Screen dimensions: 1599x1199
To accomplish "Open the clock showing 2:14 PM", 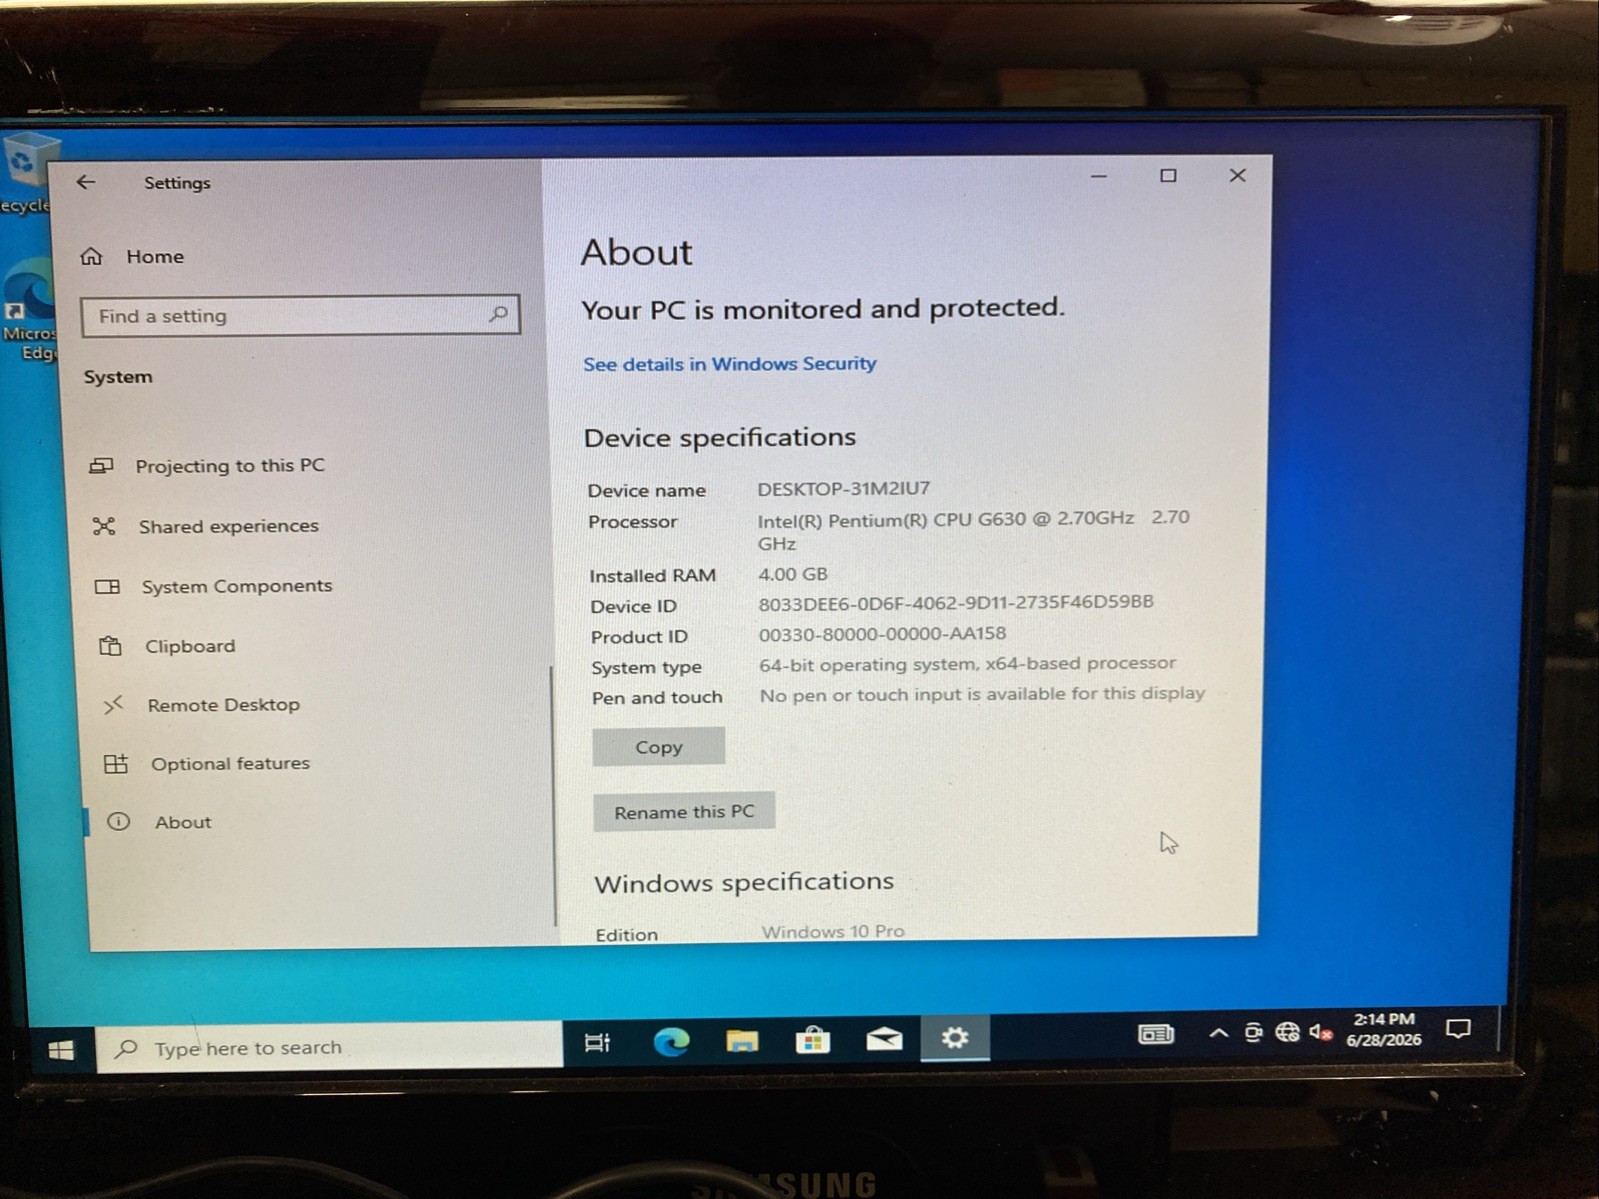I will 1384,1029.
